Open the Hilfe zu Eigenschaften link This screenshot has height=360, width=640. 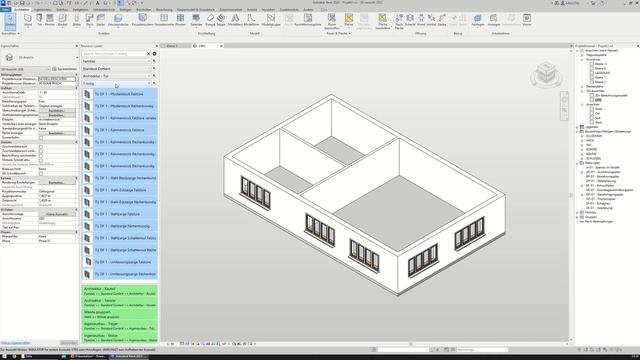[x=15, y=342]
